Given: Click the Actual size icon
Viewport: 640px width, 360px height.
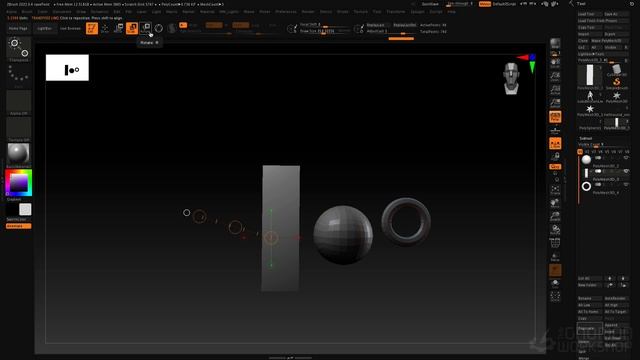Looking at the screenshot, I should coord(555,90).
